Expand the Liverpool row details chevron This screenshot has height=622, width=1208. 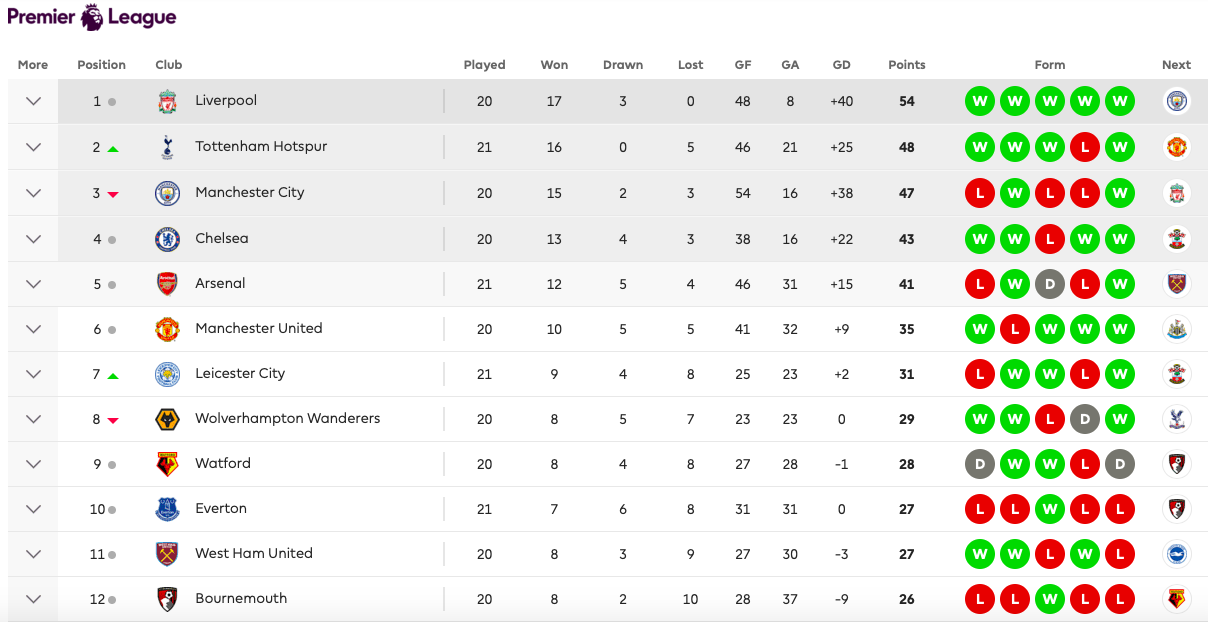pyautogui.click(x=33, y=101)
